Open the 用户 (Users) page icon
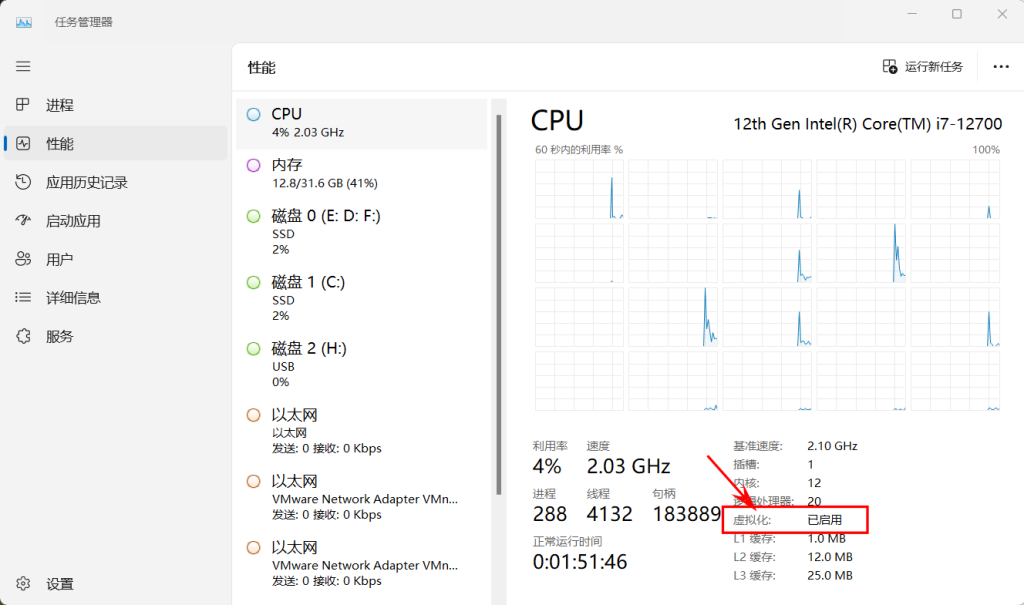1024x605 pixels. [23, 259]
